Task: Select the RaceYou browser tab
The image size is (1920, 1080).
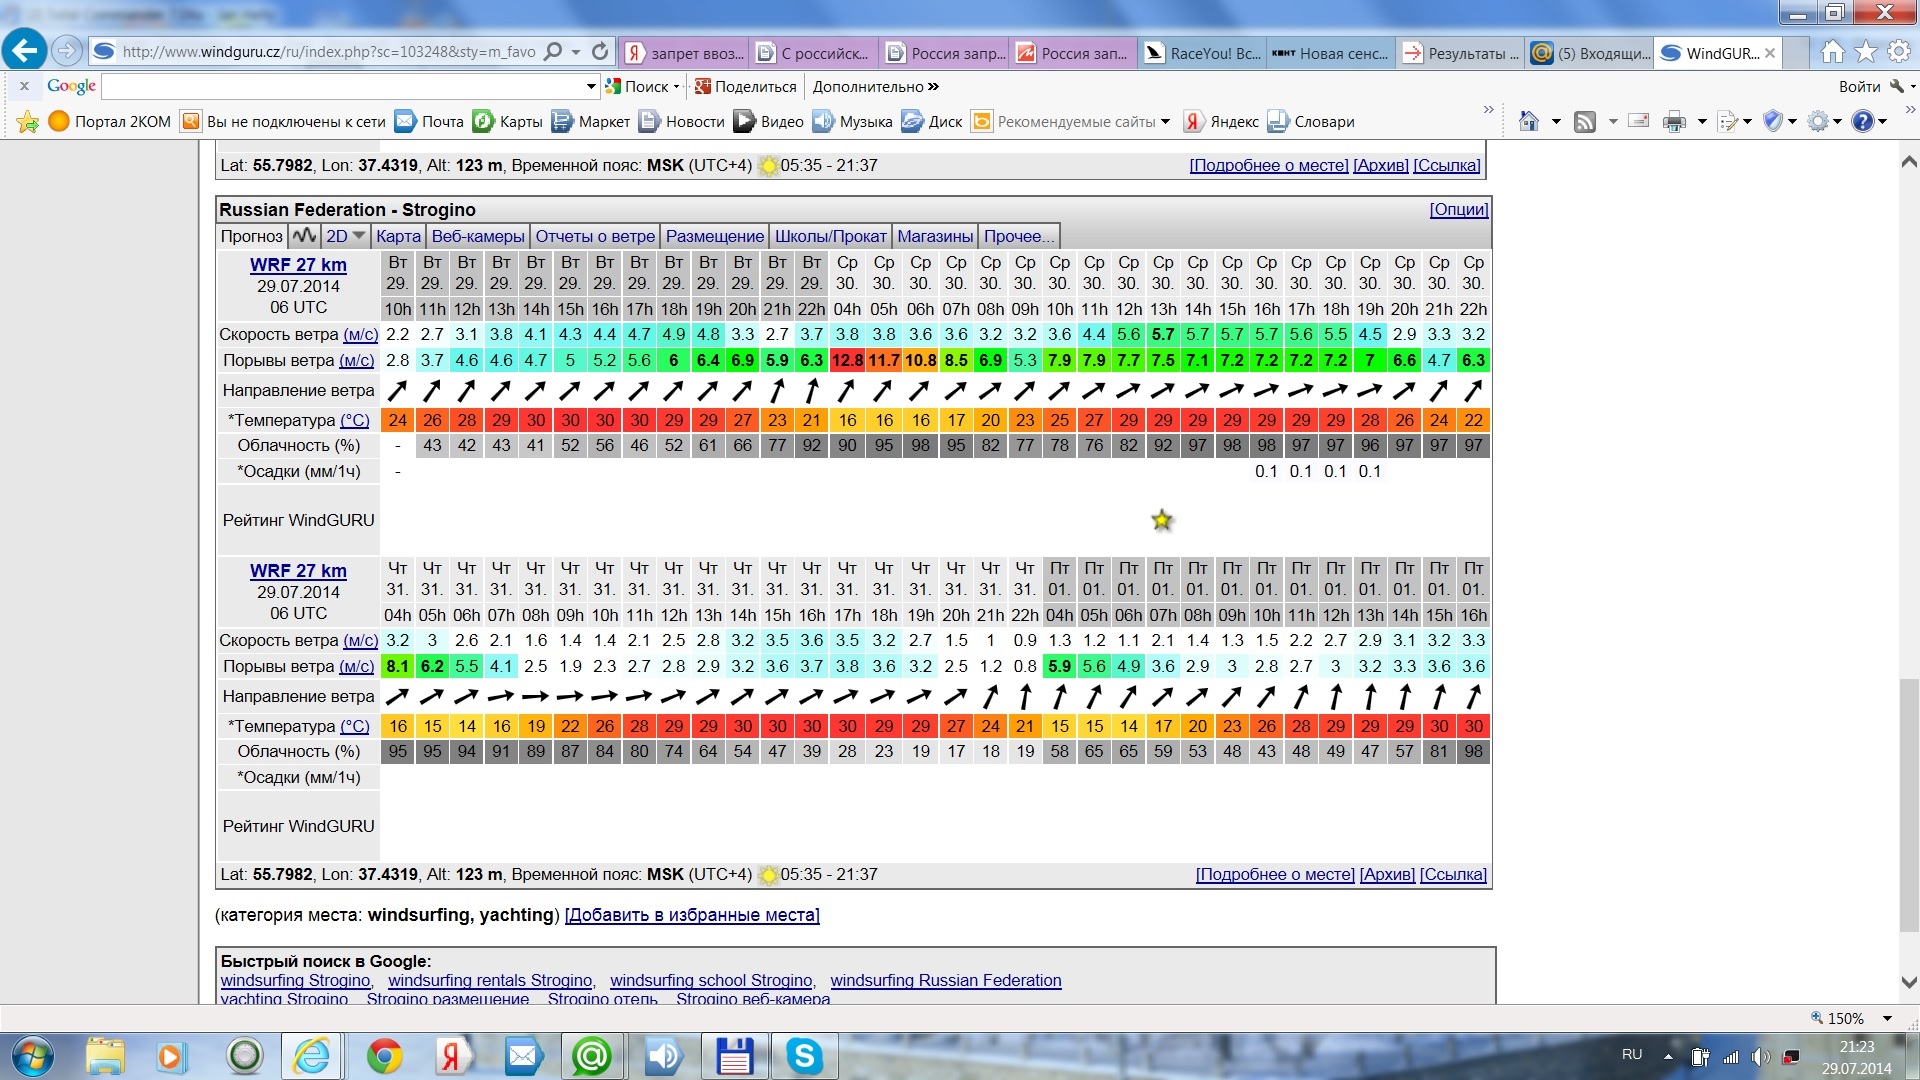Action: click(1203, 53)
